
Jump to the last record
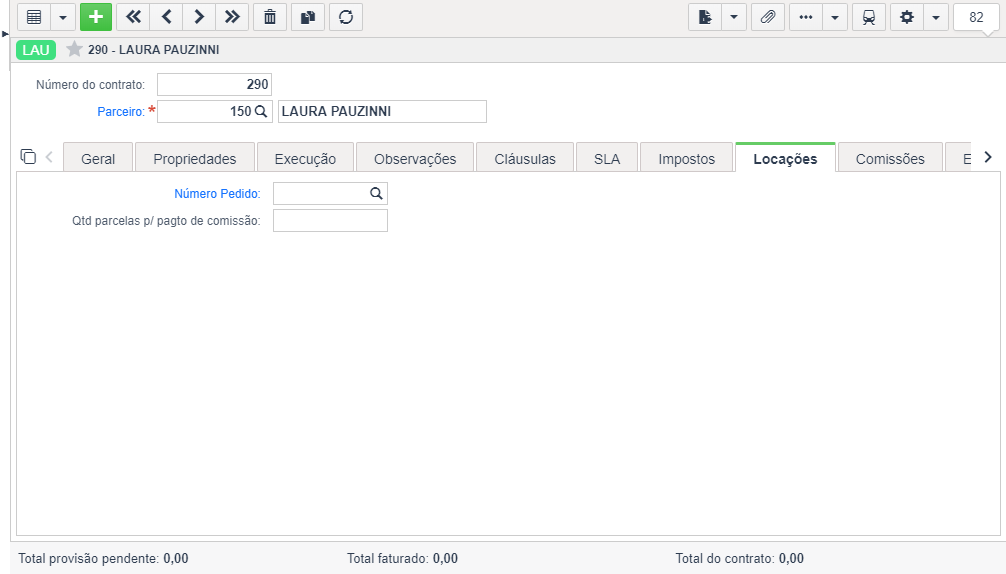[x=232, y=17]
